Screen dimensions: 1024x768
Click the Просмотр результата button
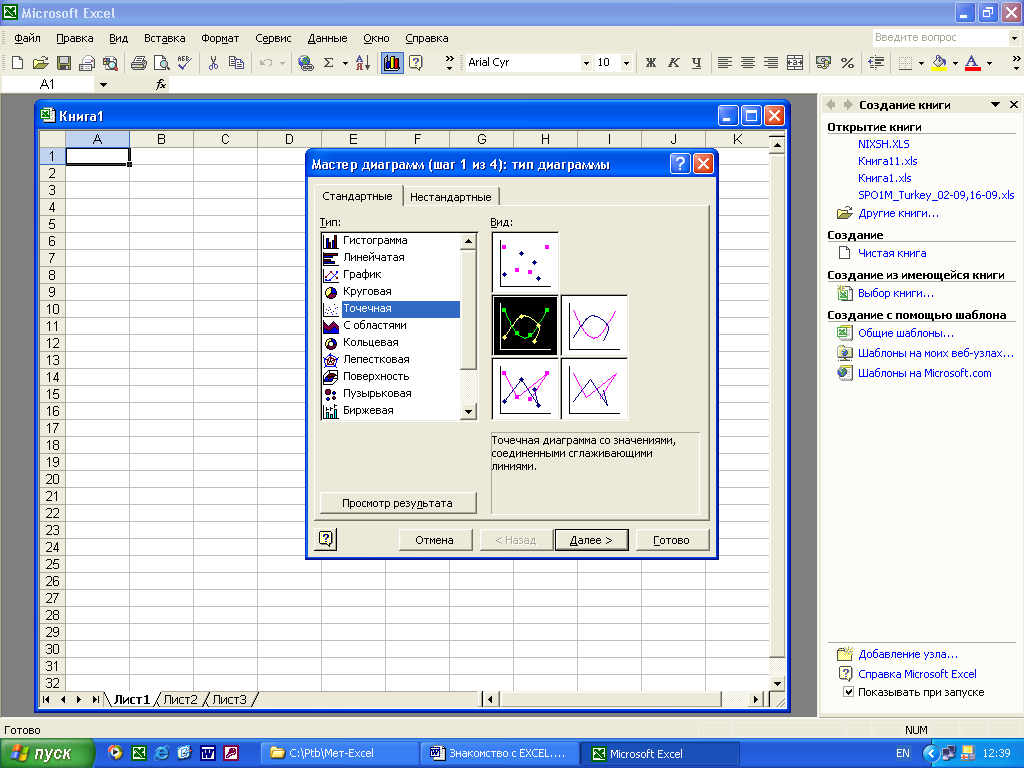(398, 503)
